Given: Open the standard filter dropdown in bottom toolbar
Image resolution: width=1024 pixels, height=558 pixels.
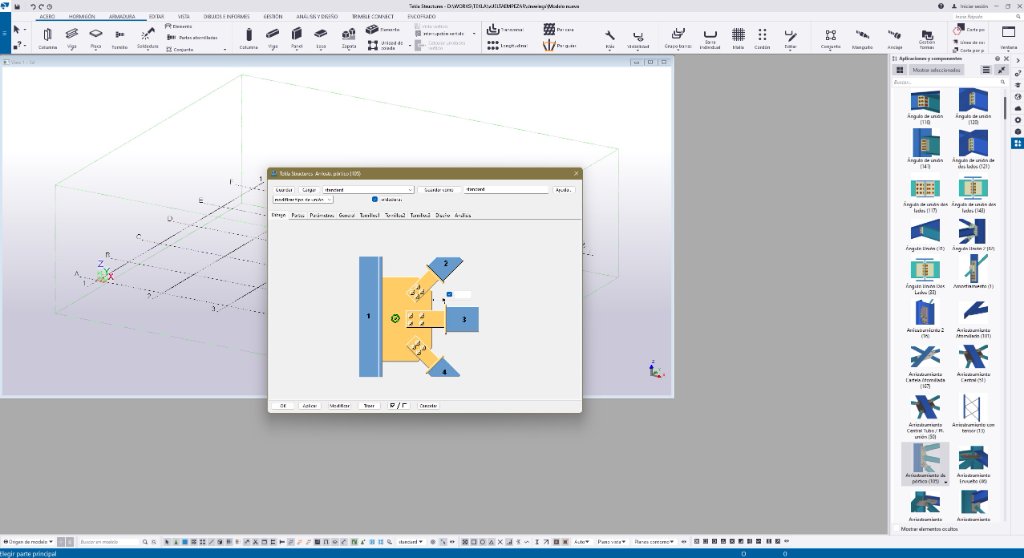Looking at the screenshot, I should click(x=411, y=542).
